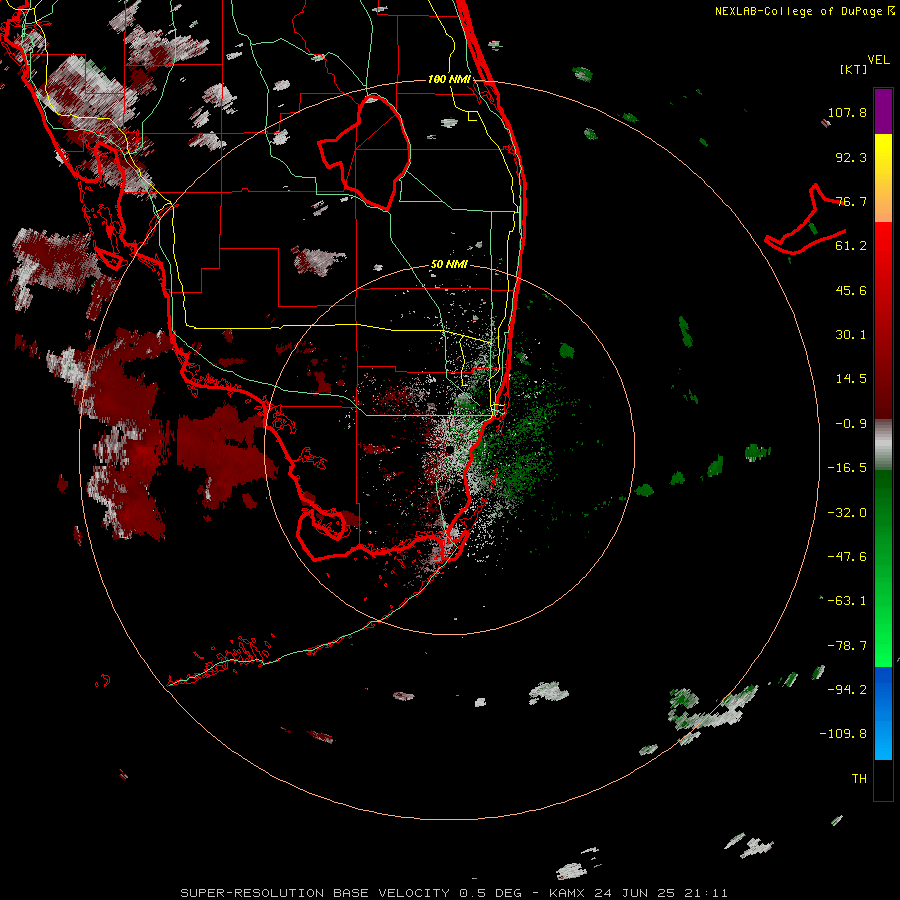Click the -109.8 value on velocity scale
This screenshot has height=900, width=900.
843,734
